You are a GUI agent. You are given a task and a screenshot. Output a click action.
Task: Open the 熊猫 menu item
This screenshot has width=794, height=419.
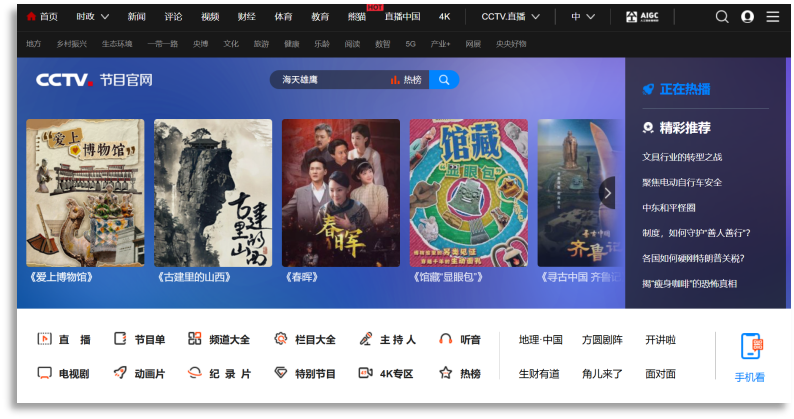[x=357, y=17]
